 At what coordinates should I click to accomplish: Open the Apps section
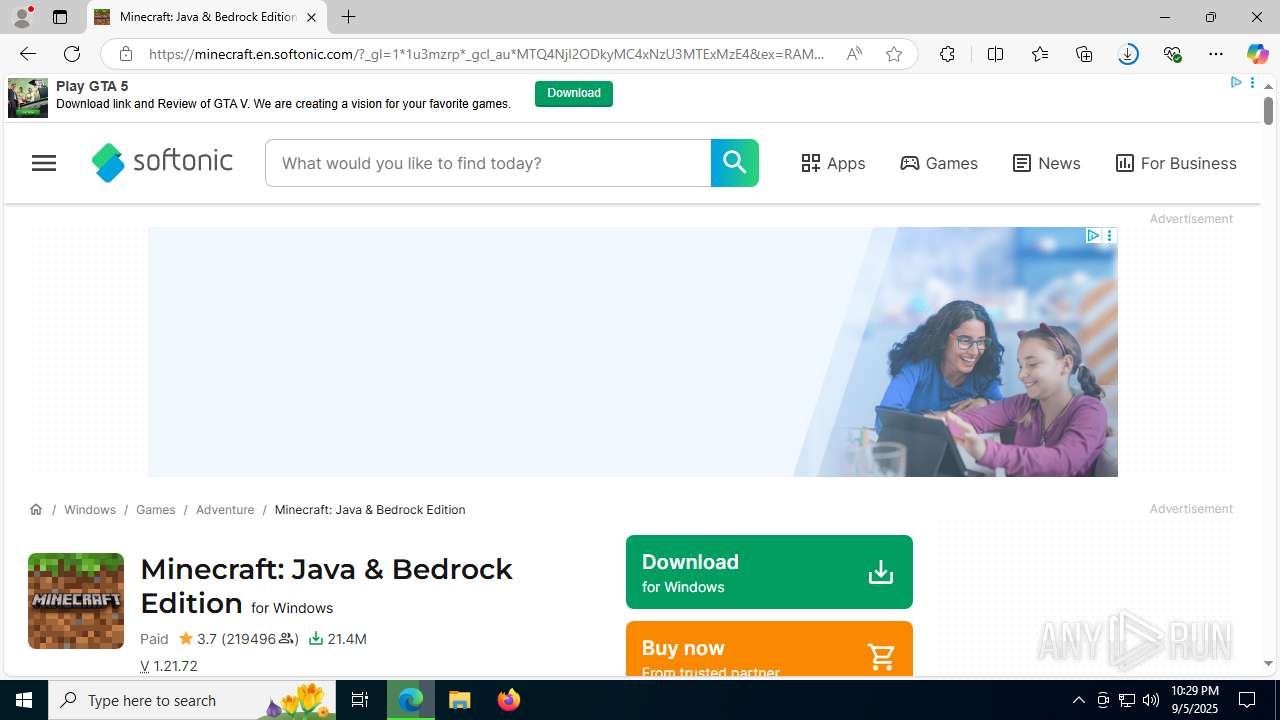pyautogui.click(x=833, y=163)
